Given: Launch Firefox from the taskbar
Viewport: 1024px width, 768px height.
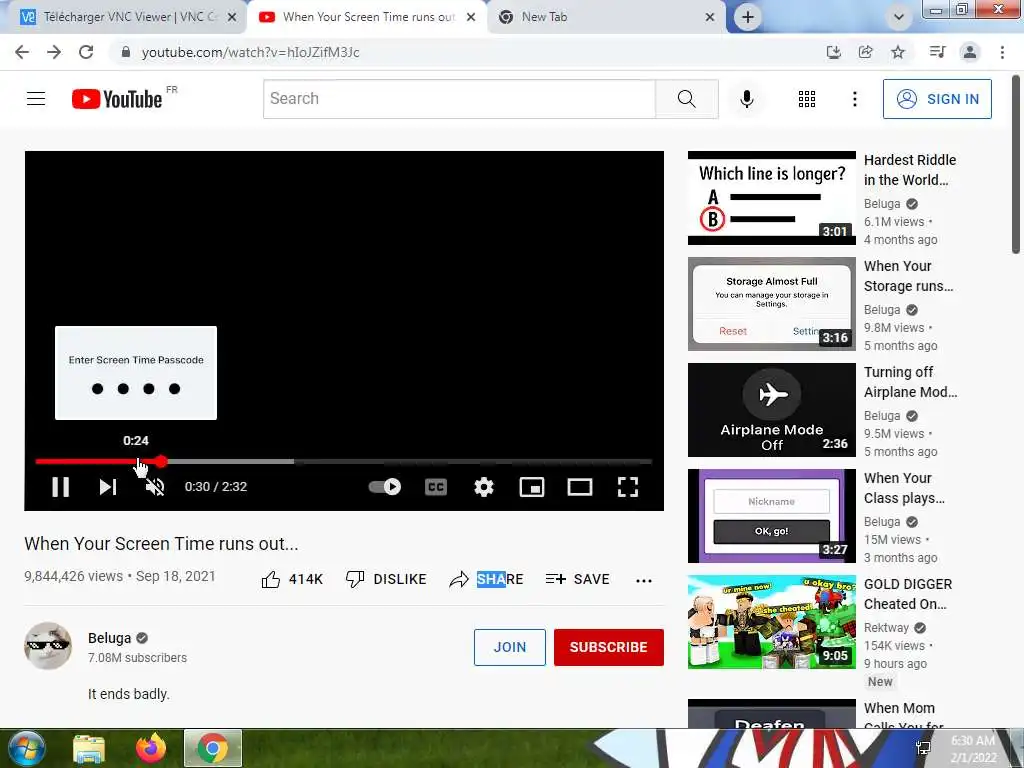Looking at the screenshot, I should click(x=151, y=748).
